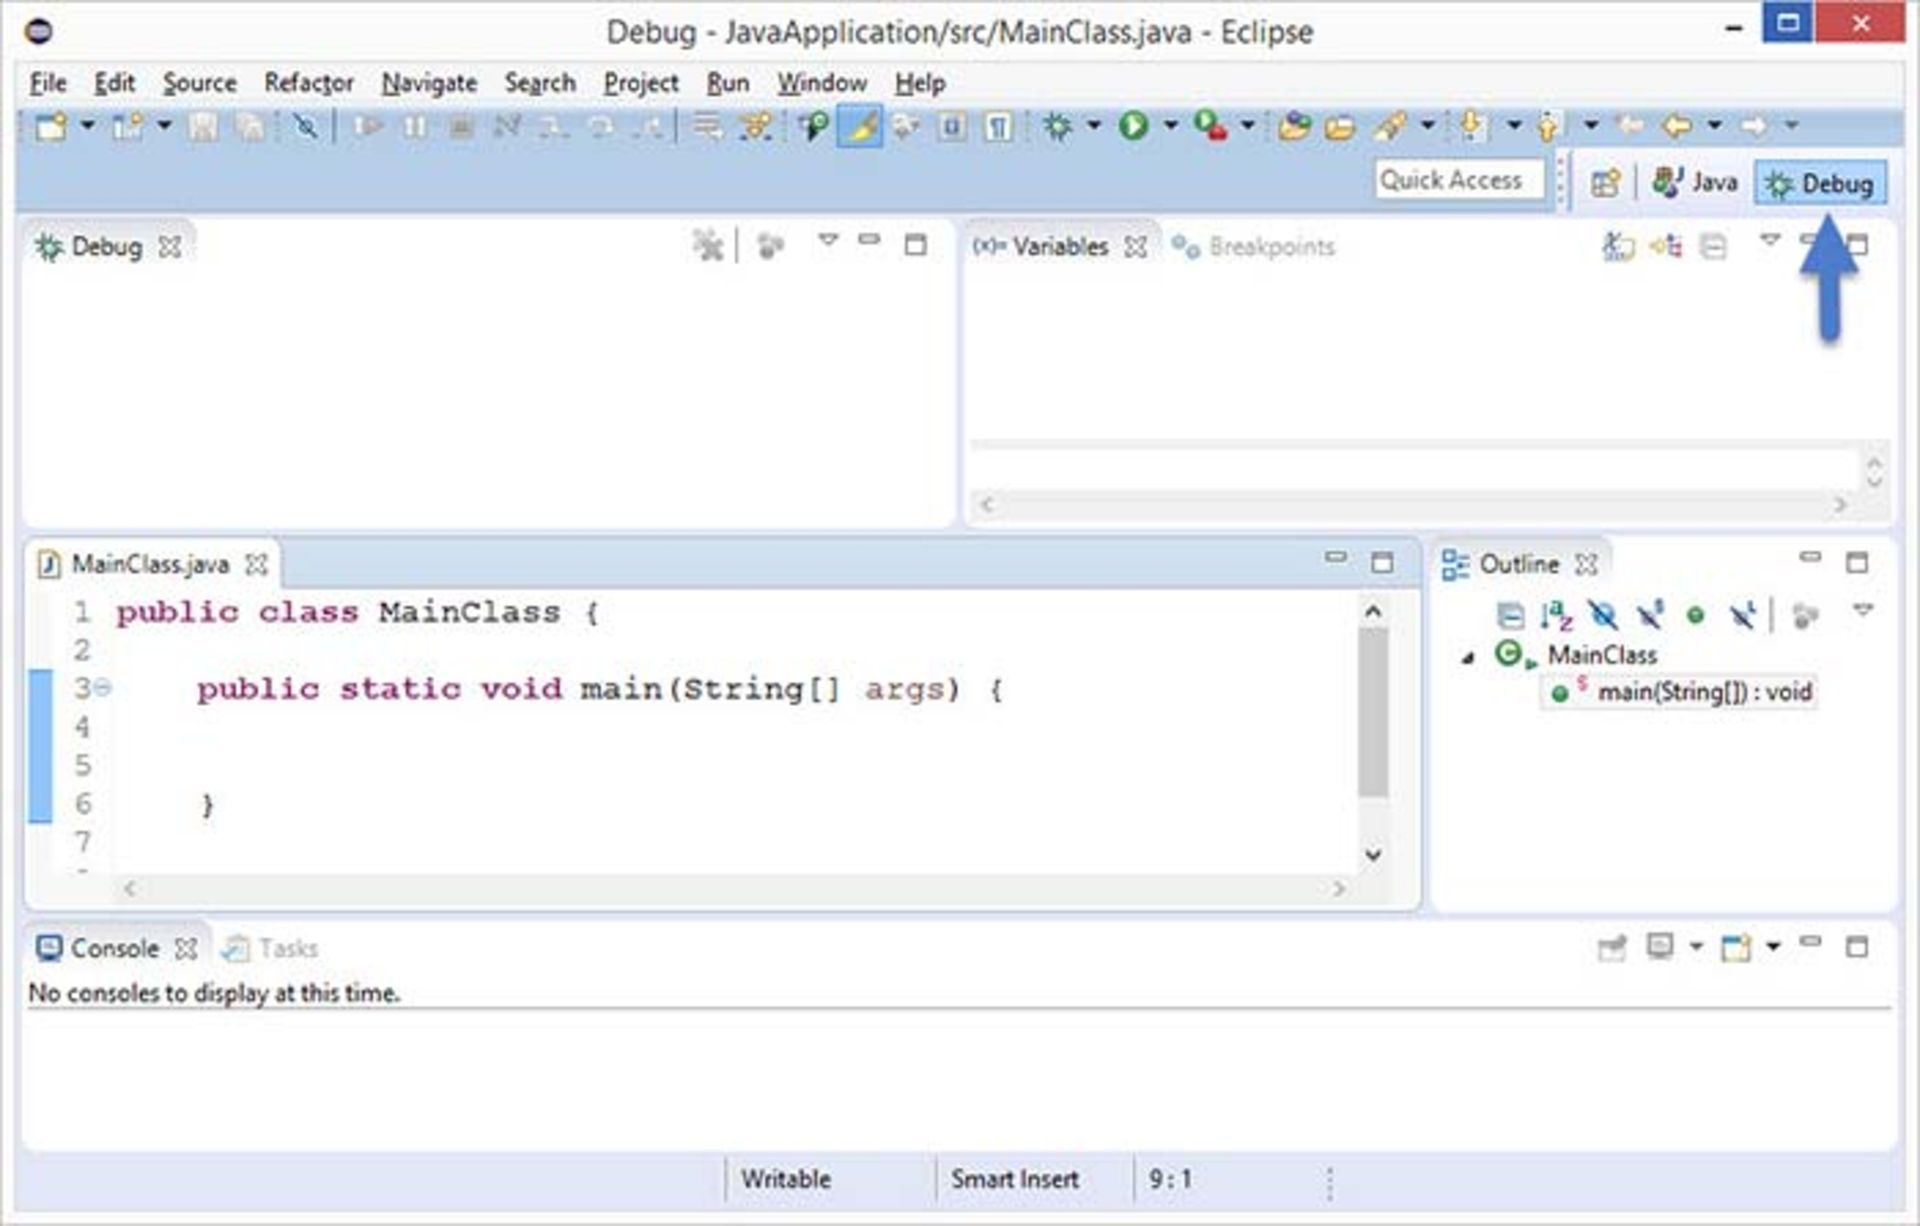This screenshot has height=1226, width=1920.
Task: Collapse the main method fold marker
Action: pyautogui.click(x=102, y=688)
